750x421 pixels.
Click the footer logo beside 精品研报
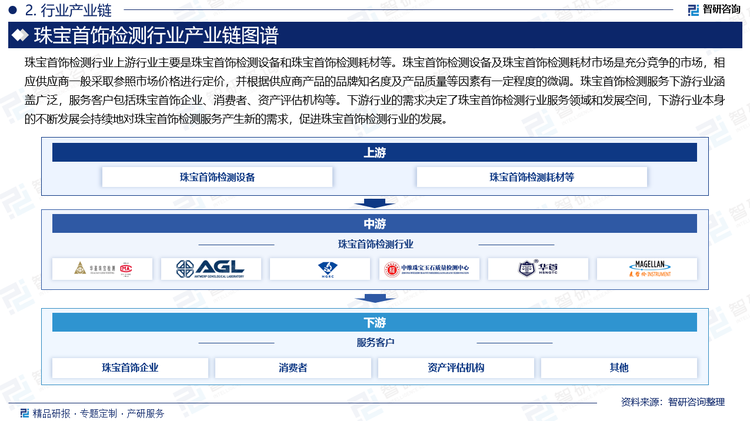pos(24,413)
